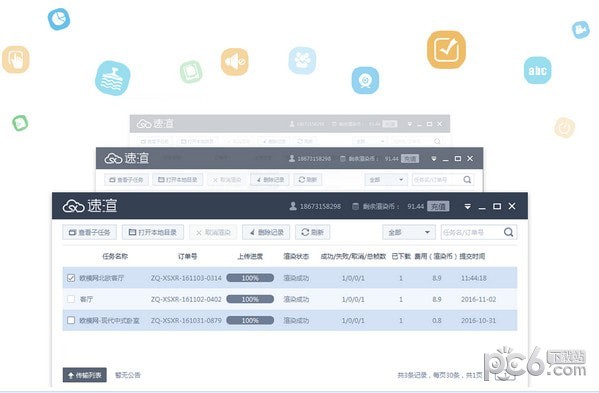
Task: Click 查看子任务 in the front window toolbar
Action: tap(90, 232)
